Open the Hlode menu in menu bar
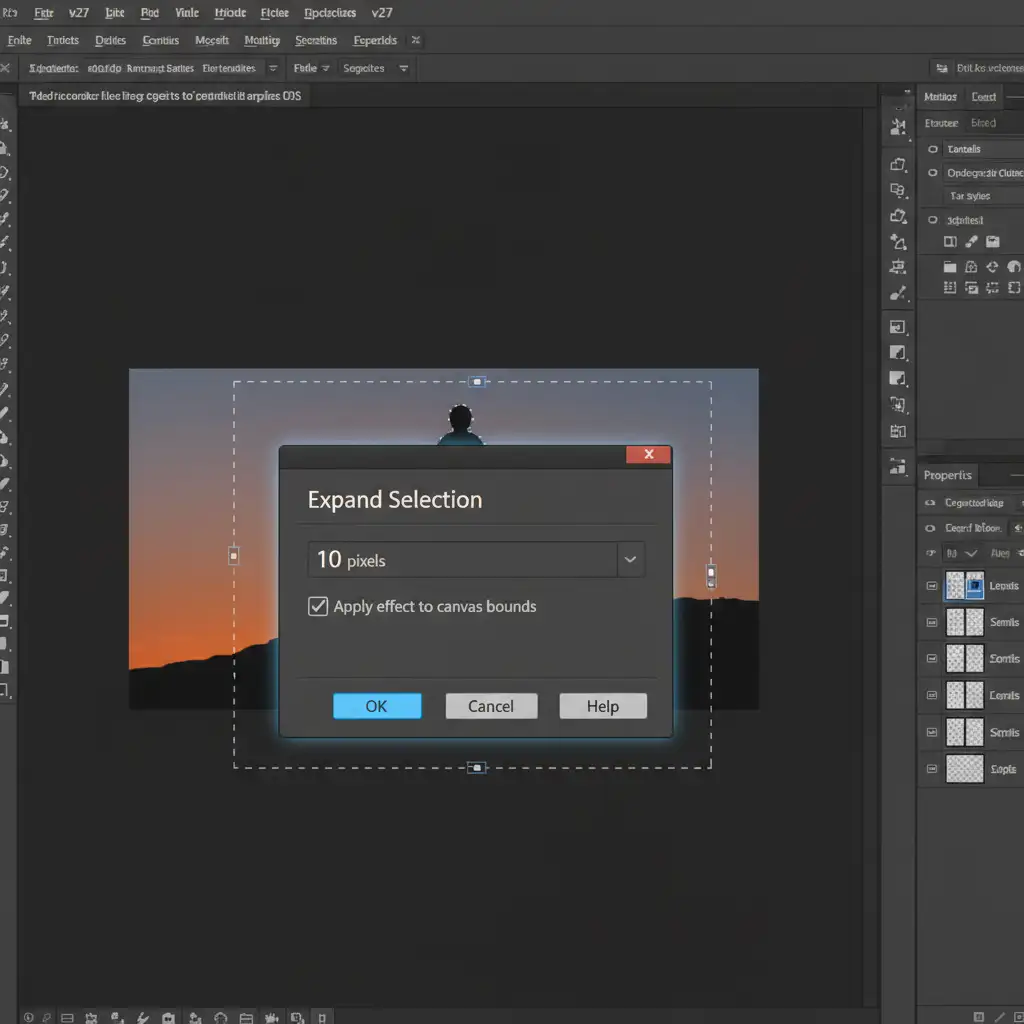 pos(230,13)
